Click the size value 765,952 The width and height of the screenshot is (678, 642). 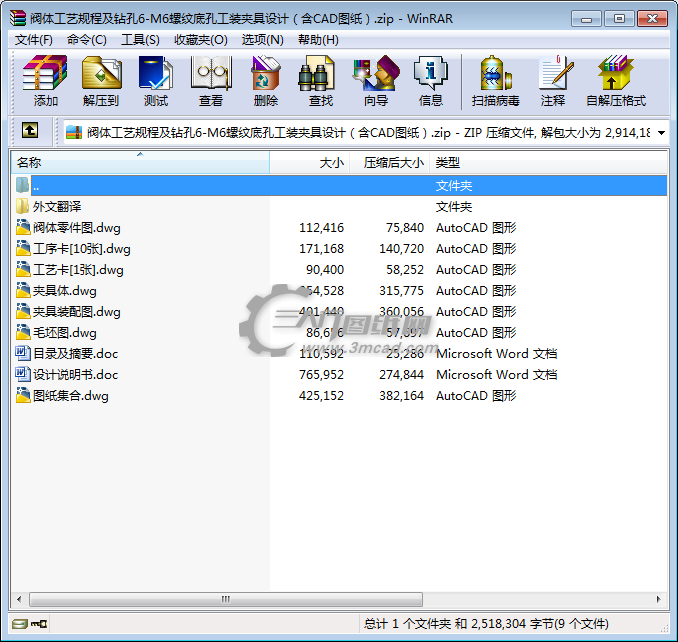[x=321, y=374]
